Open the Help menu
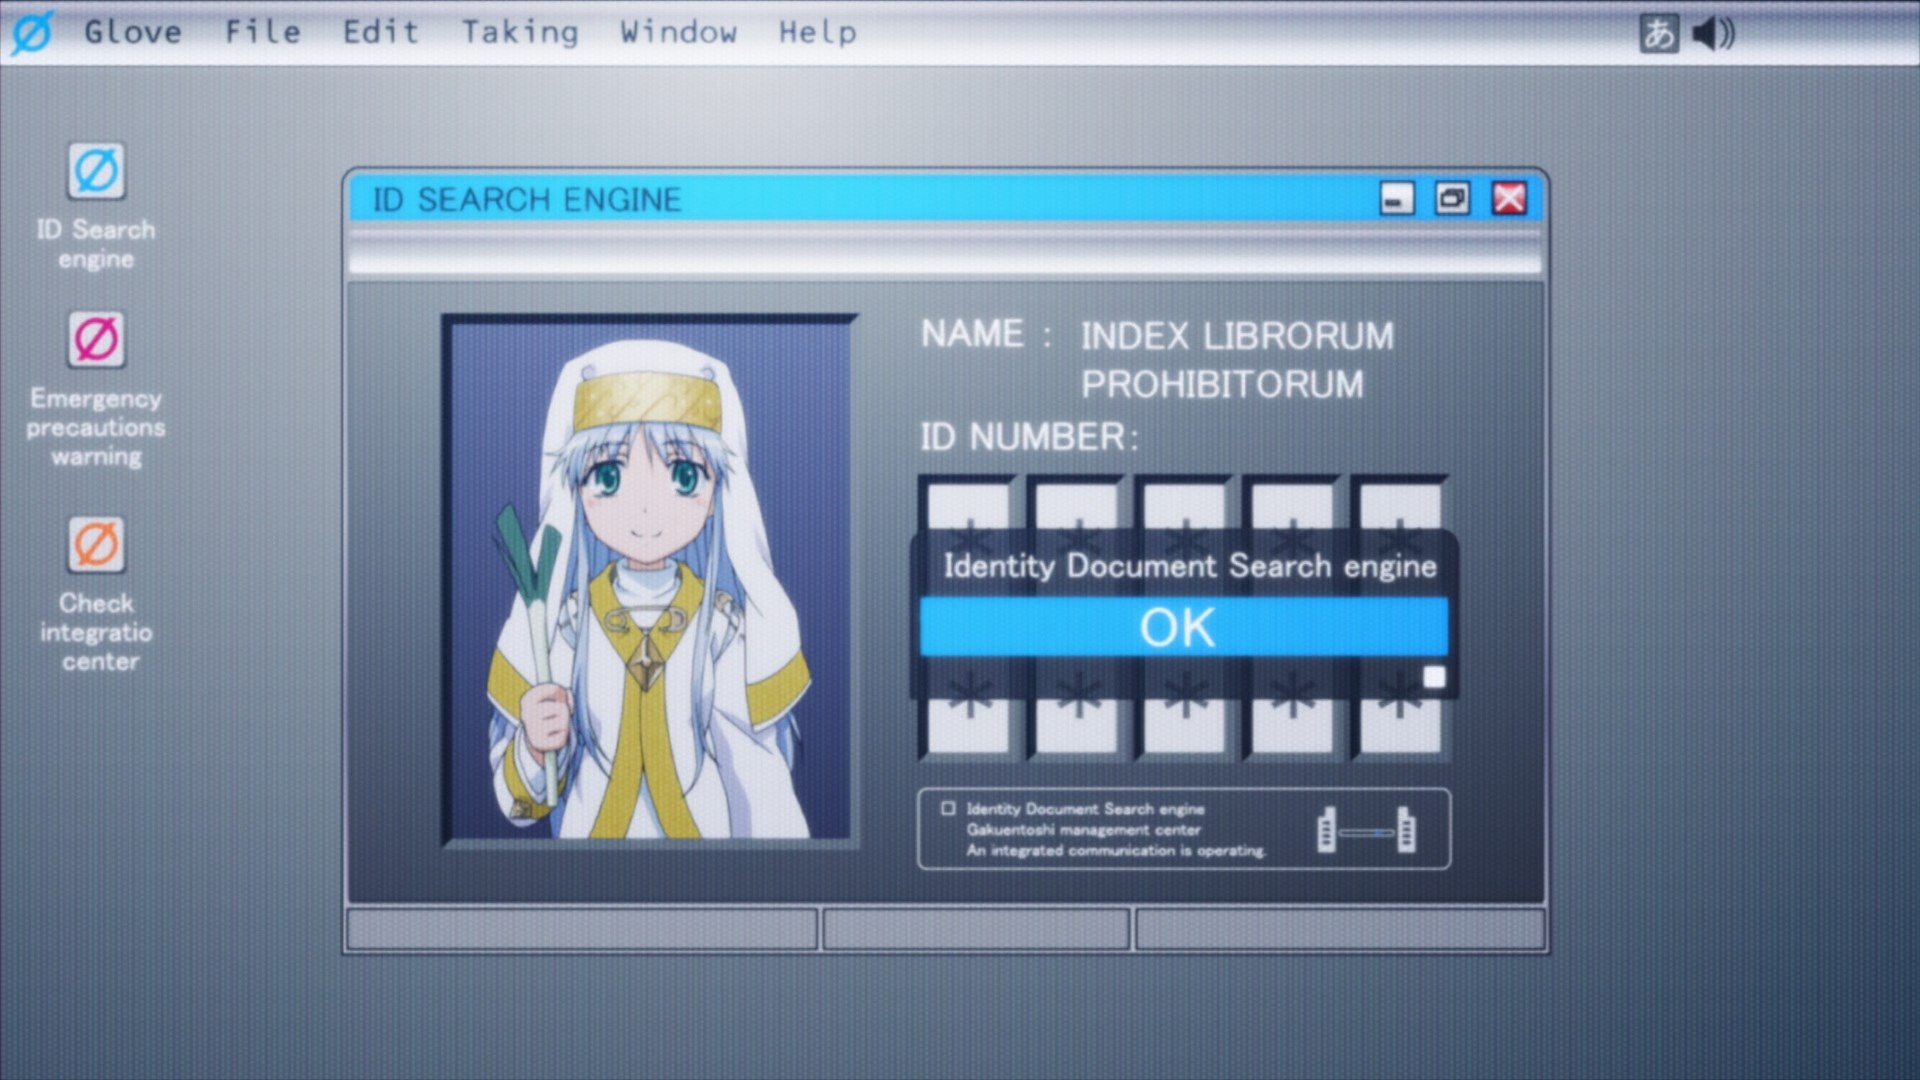This screenshot has width=1920, height=1080. click(818, 33)
